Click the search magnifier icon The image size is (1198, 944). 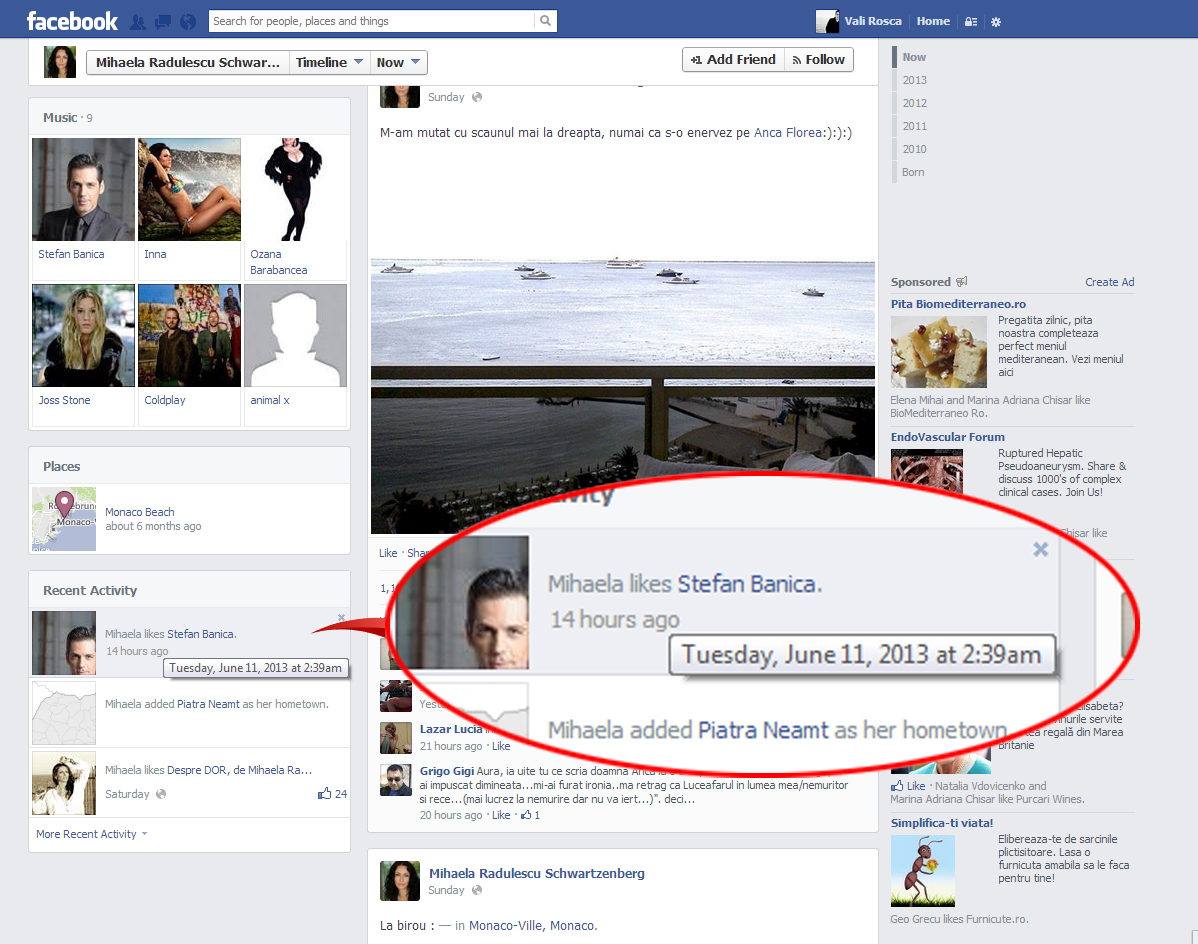544,20
